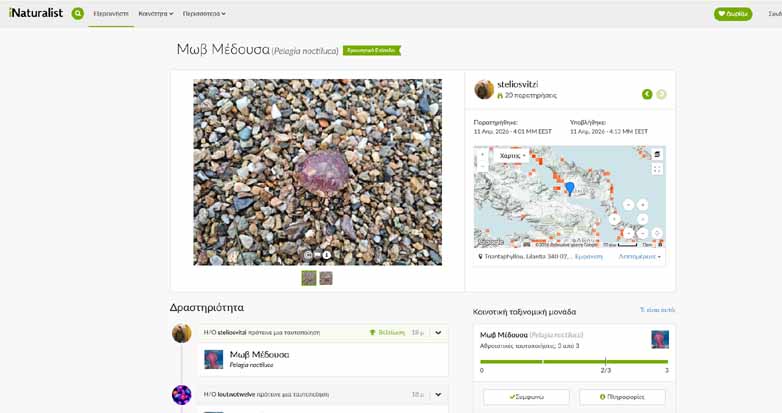Click the Πληροφορίες button

[622, 397]
